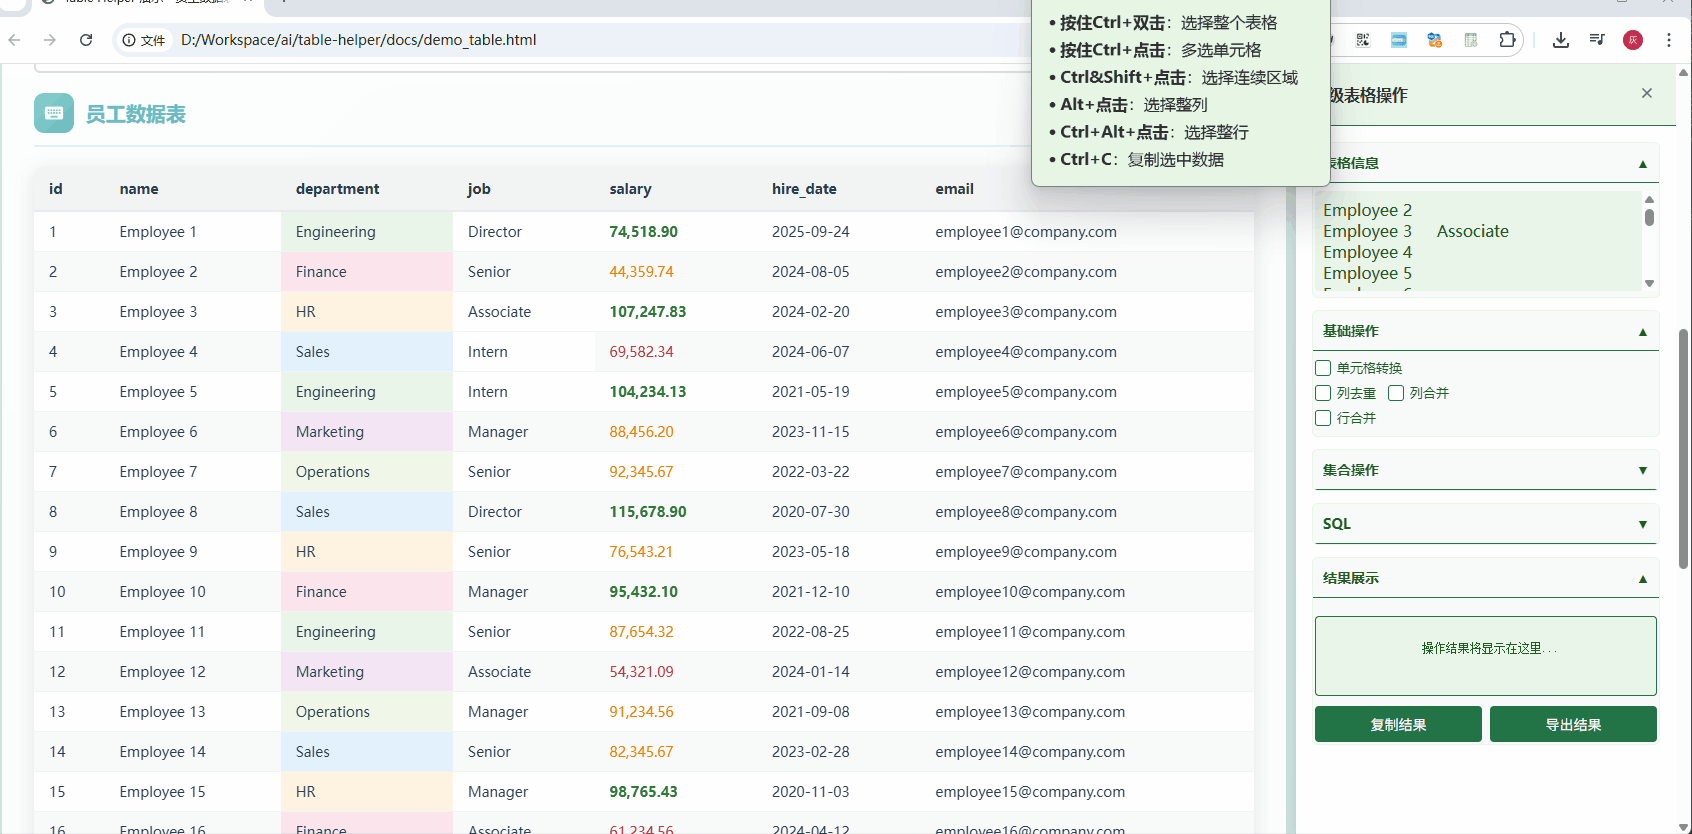Open the red profile avatar
The width and height of the screenshot is (1692, 834).
coord(1633,40)
